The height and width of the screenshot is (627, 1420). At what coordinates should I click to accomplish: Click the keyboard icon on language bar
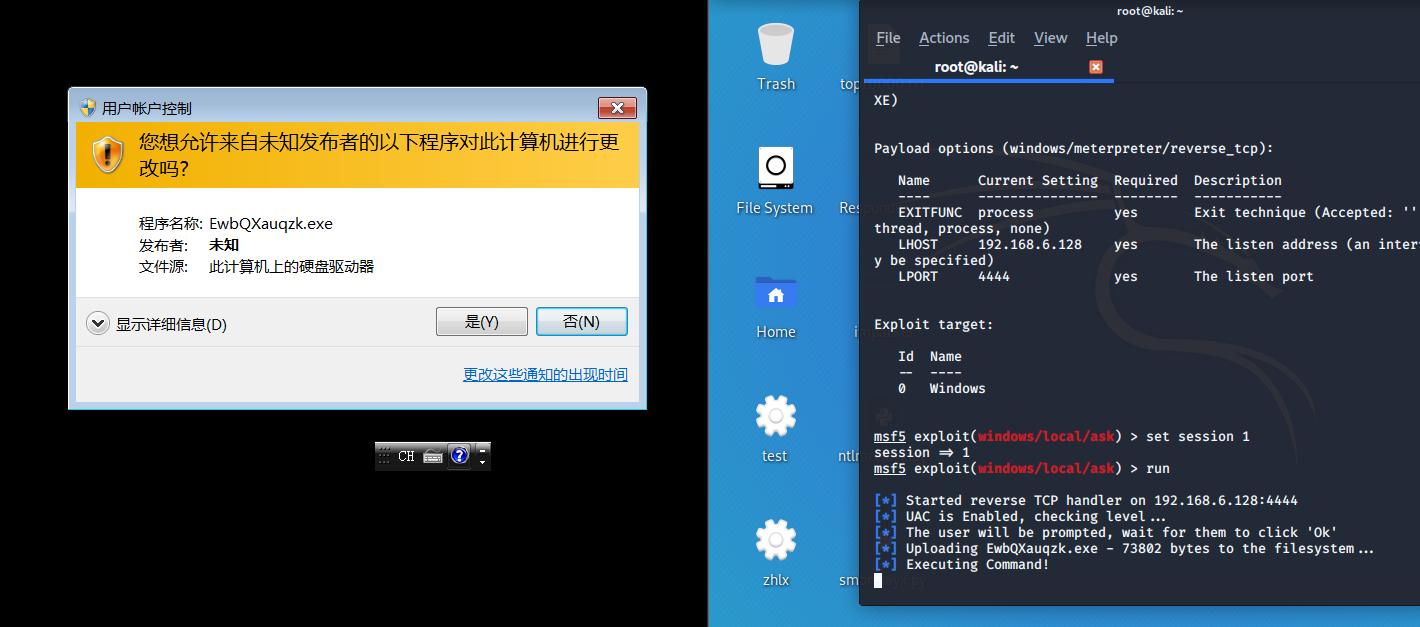433,456
